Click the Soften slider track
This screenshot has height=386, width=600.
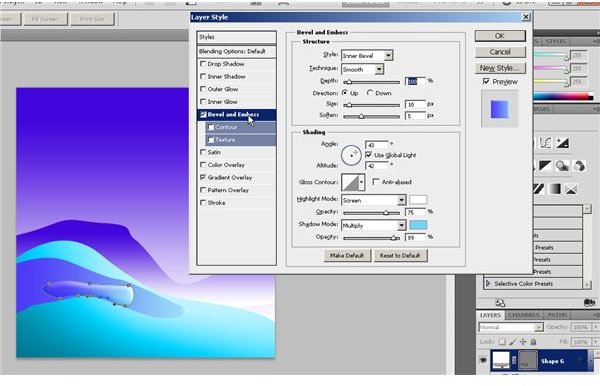372,116
